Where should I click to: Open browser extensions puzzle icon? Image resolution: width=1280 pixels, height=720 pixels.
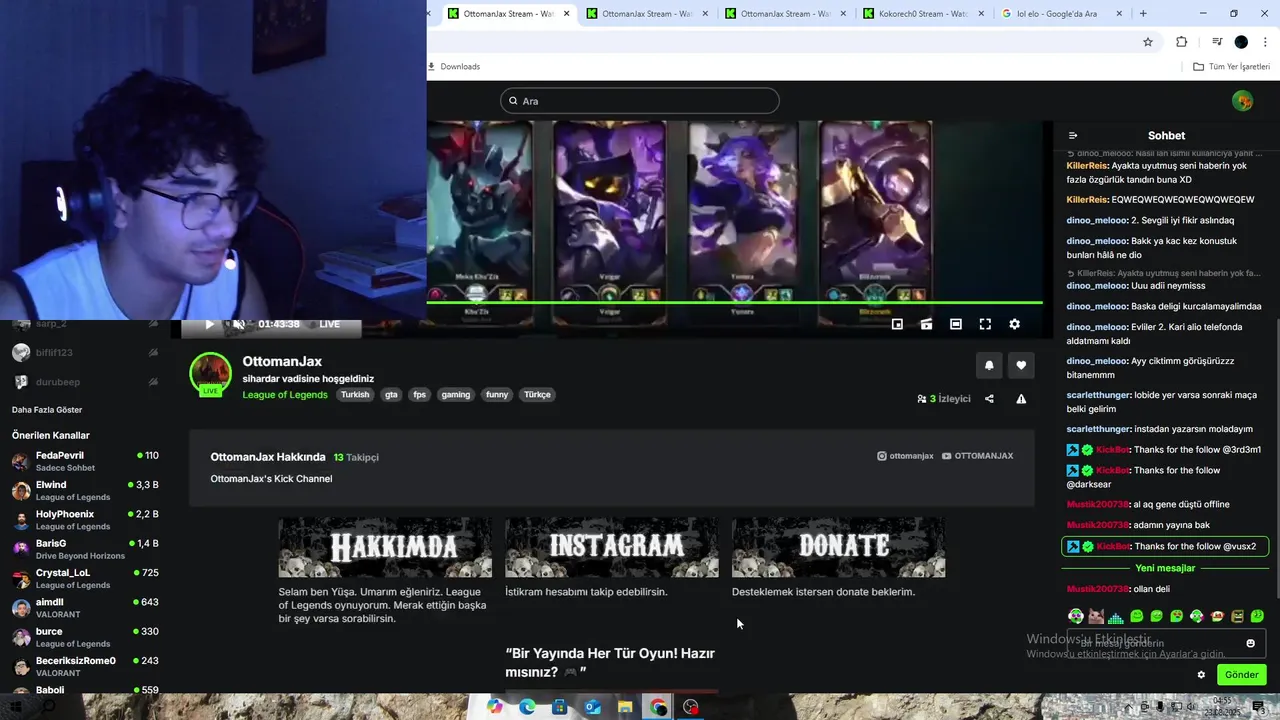pyautogui.click(x=1181, y=42)
